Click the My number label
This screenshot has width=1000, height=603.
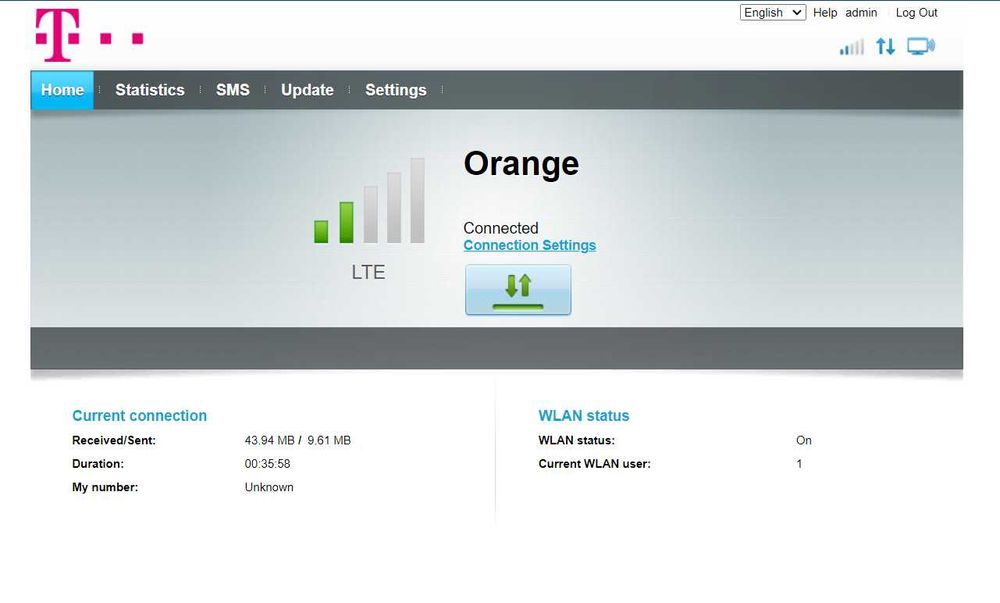(x=105, y=487)
